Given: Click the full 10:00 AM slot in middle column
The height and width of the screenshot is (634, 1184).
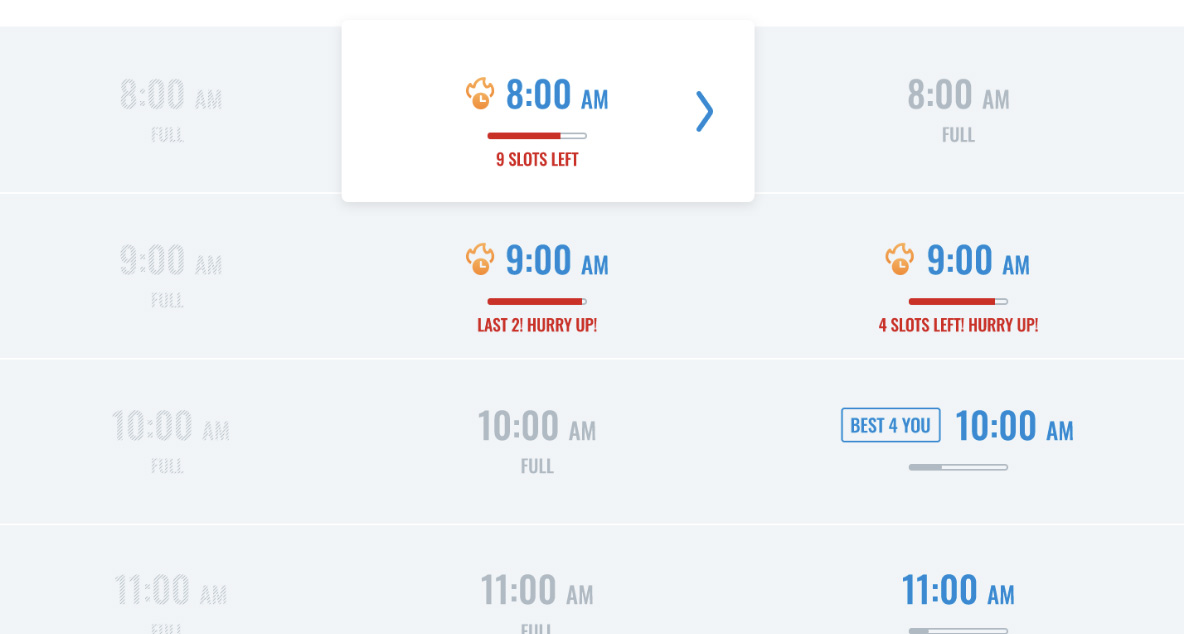Looking at the screenshot, I should click(x=537, y=442).
